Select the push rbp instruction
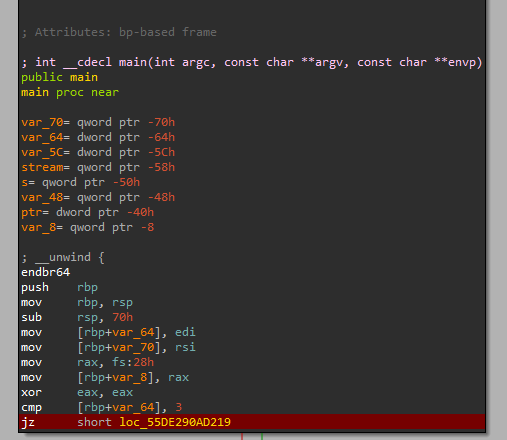Screen dimensions: 507x440 click(x=60, y=287)
